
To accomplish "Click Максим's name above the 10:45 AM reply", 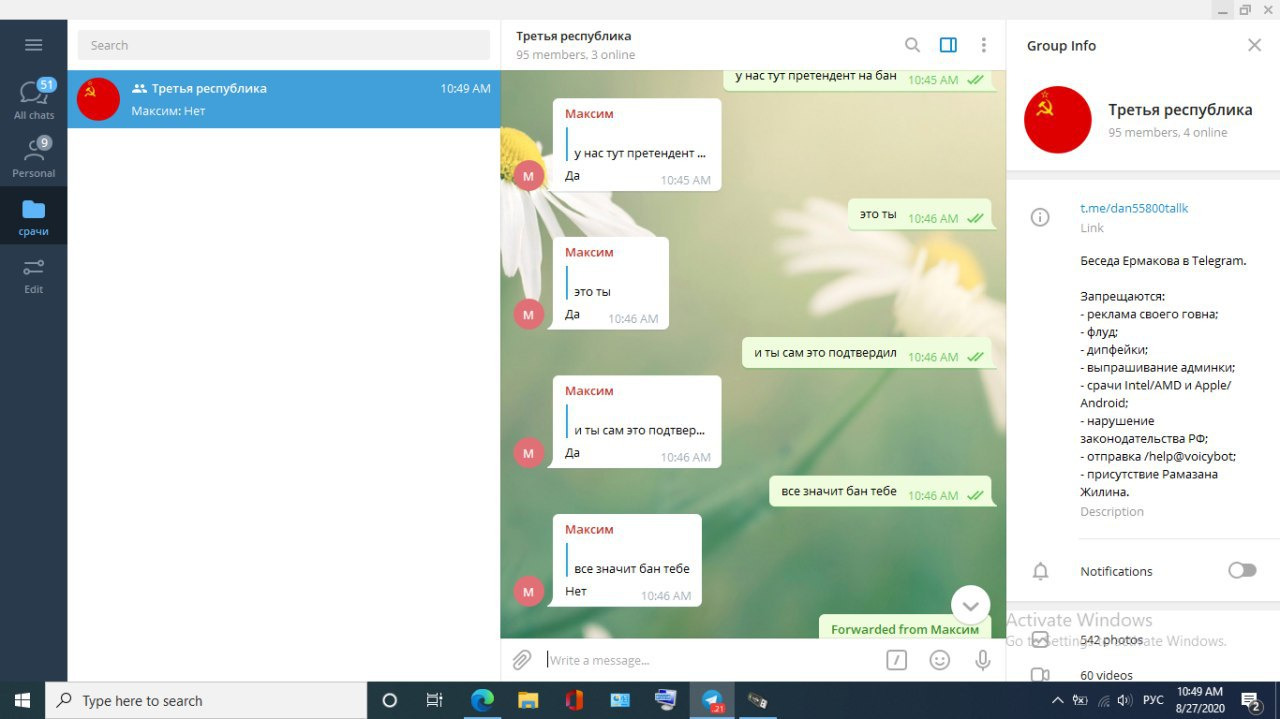I will click(x=589, y=114).
